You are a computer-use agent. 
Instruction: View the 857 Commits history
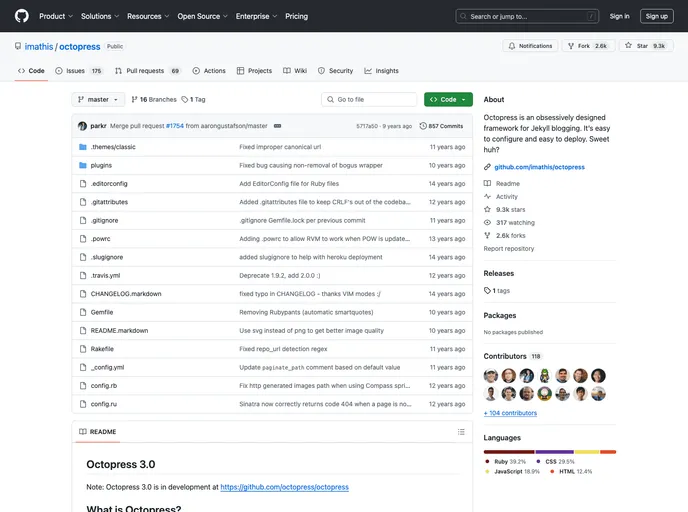[x=441, y=126]
